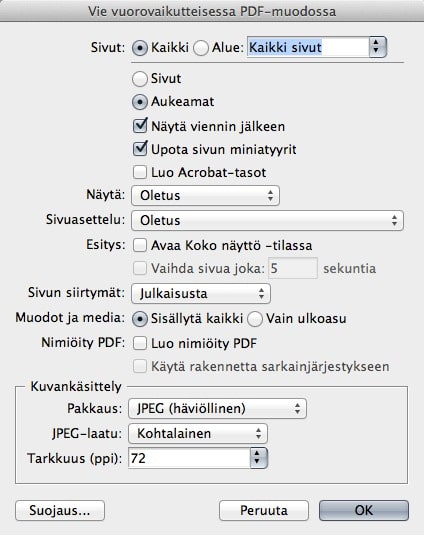Open the Pakkaus JPEG dropdown
The height and width of the screenshot is (535, 424).
pyautogui.click(x=217, y=408)
